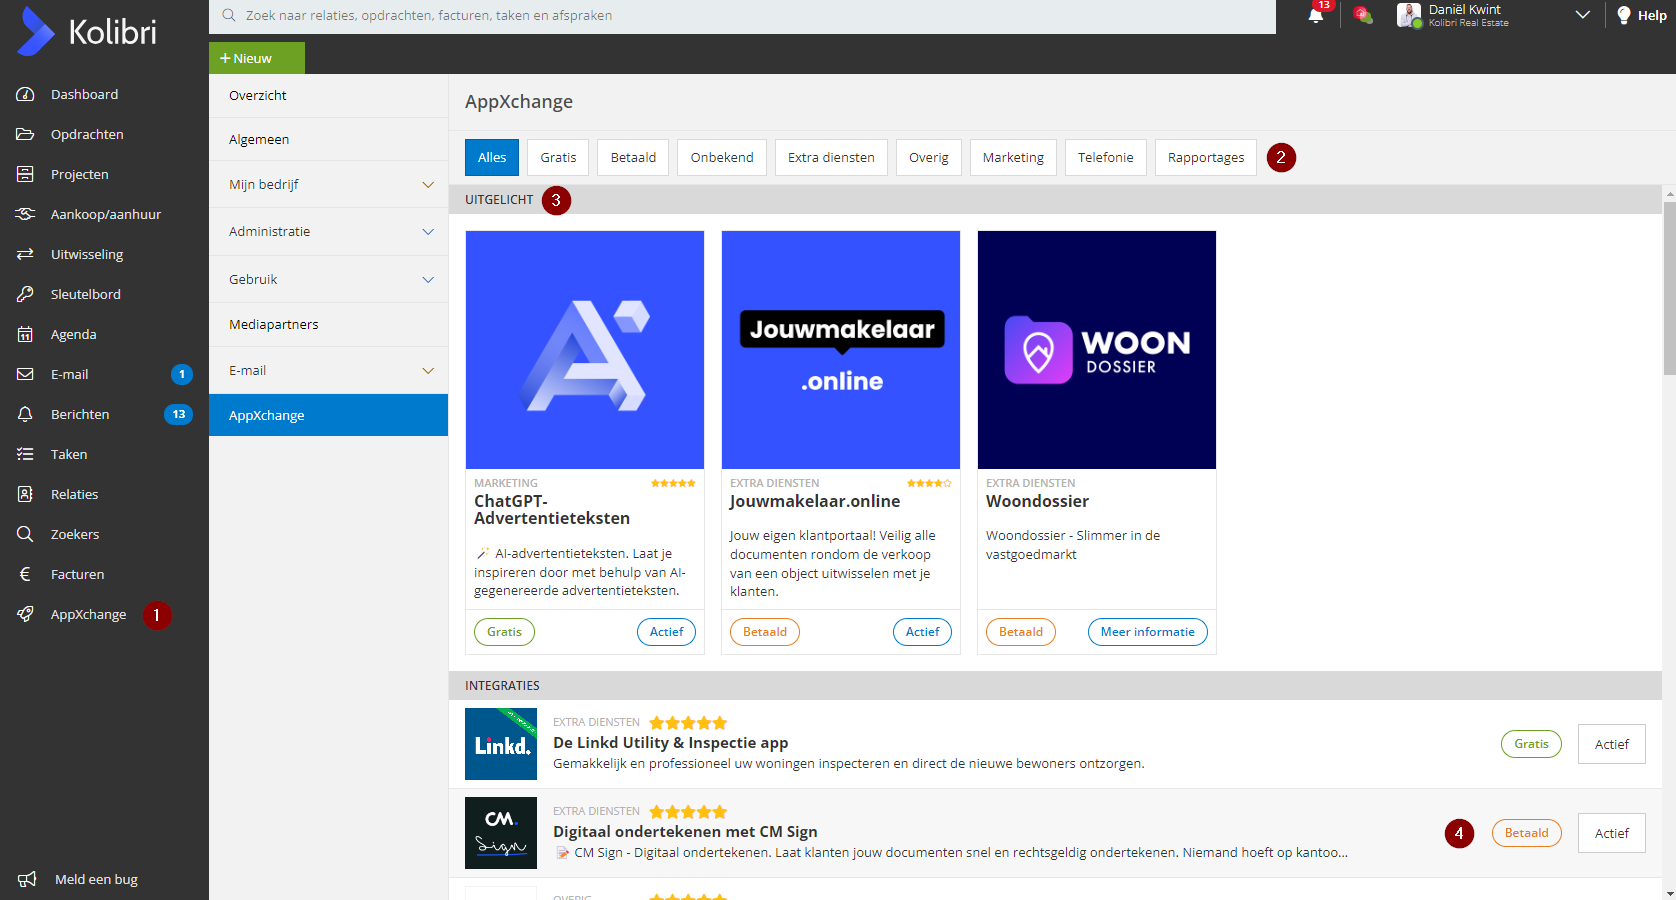1676x900 pixels.
Task: Click the Help lightbulb icon
Action: [x=1624, y=15]
